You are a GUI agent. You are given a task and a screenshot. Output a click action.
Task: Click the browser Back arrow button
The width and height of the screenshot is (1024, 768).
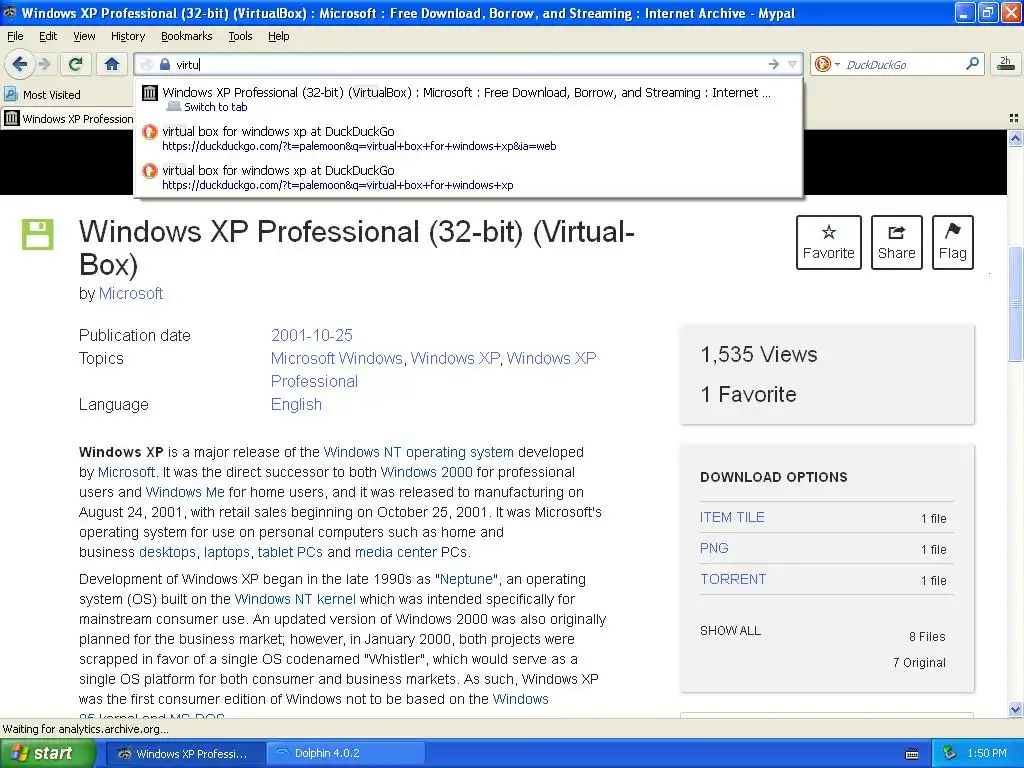click(19, 64)
